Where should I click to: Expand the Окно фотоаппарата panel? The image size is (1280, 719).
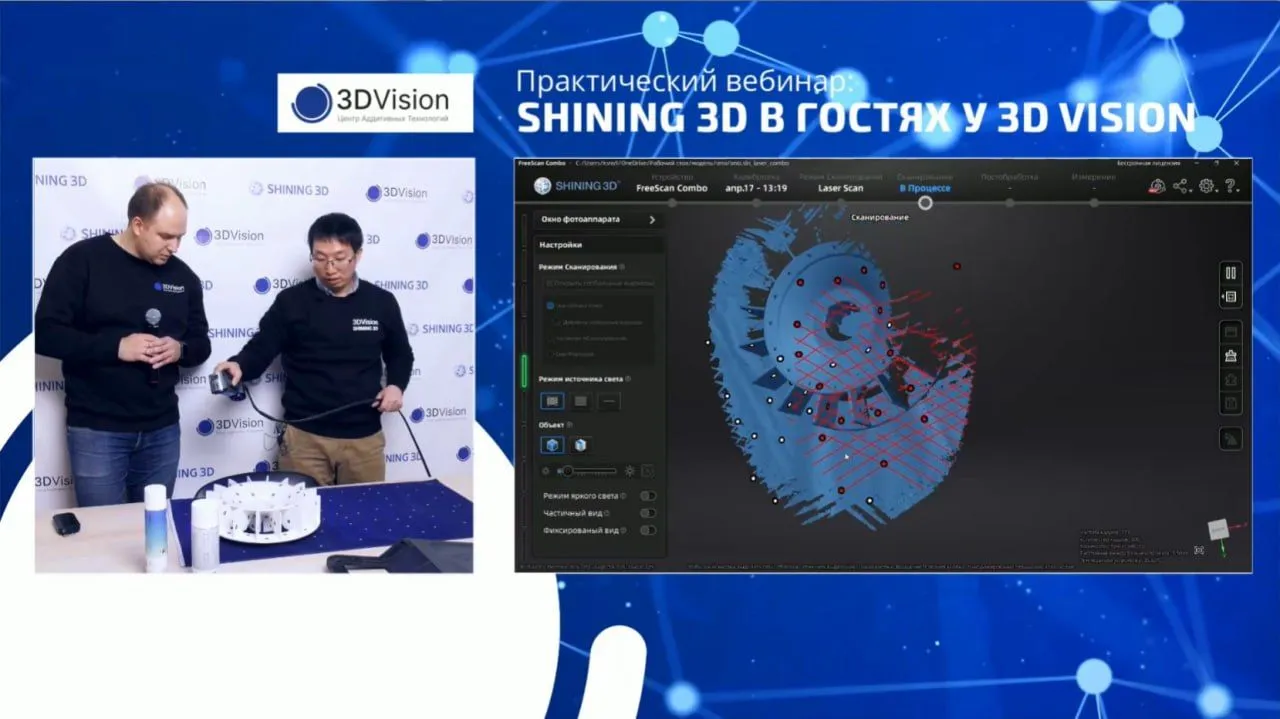598,219
